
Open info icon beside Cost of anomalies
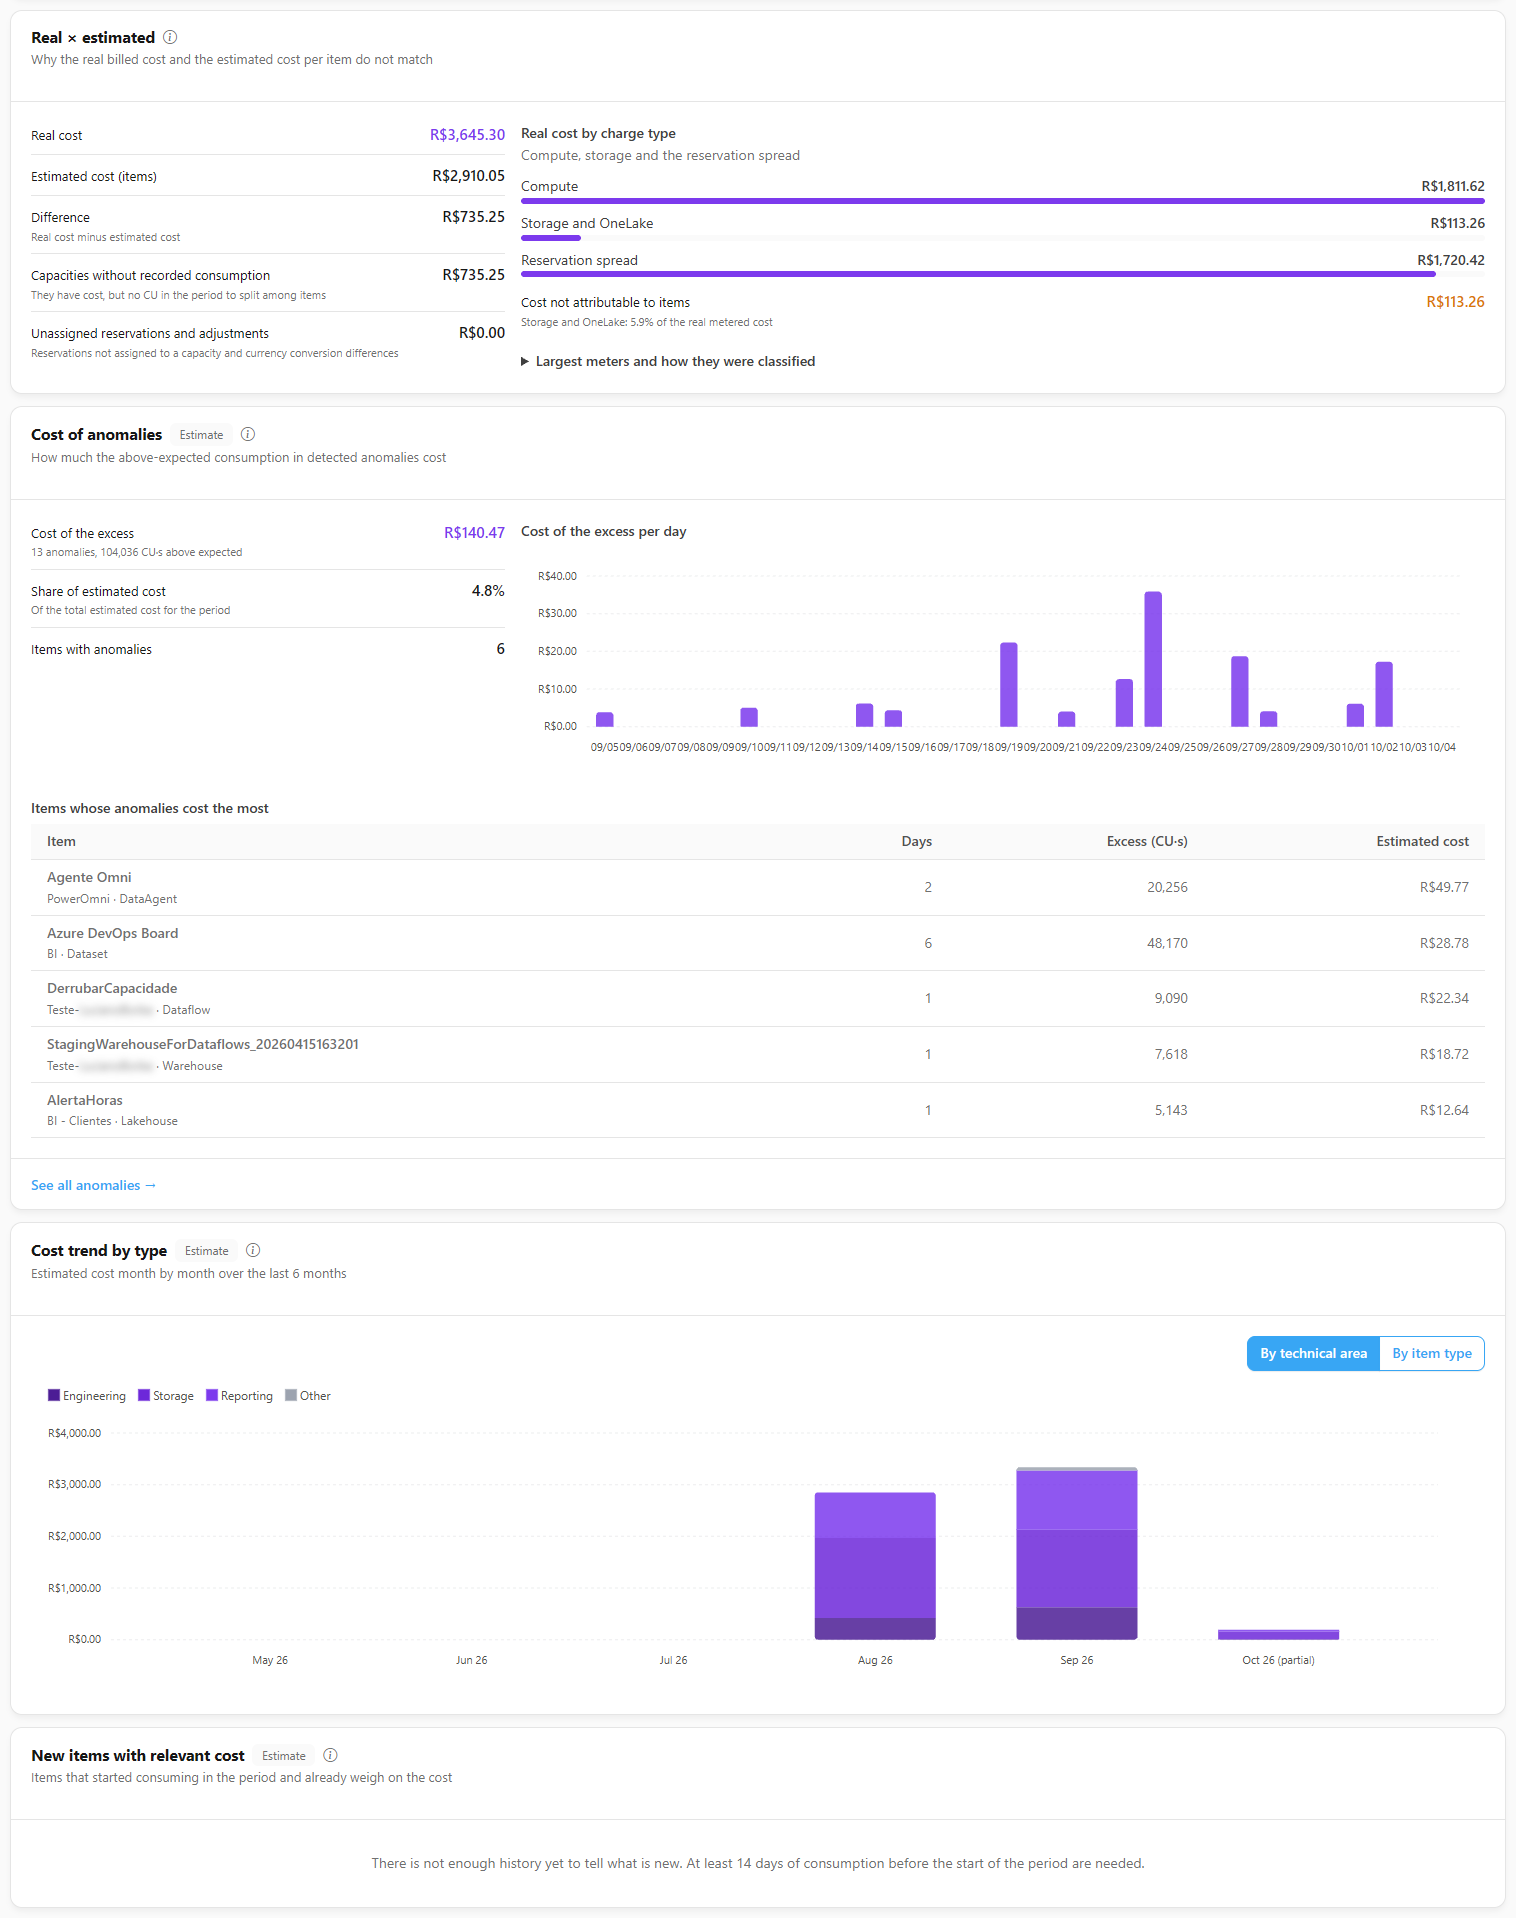click(248, 434)
